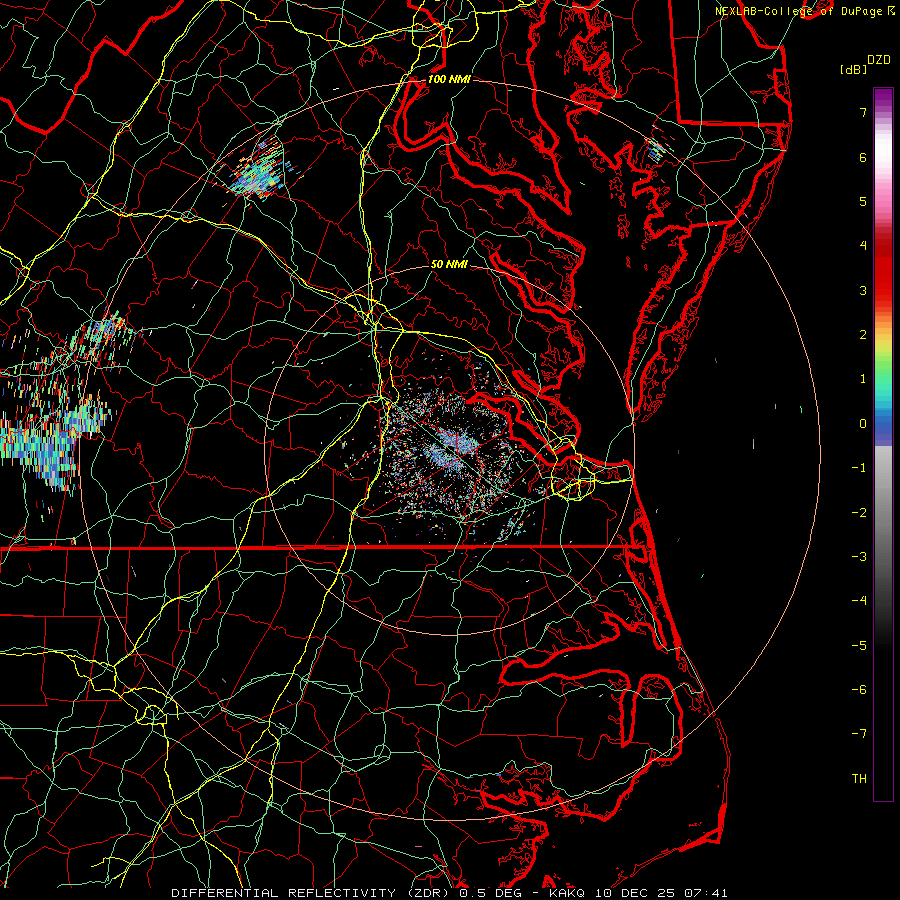
Task: Click "DIFFERENTIAL REFLECTIVITY" in the bottom caption
Action: tap(283, 893)
